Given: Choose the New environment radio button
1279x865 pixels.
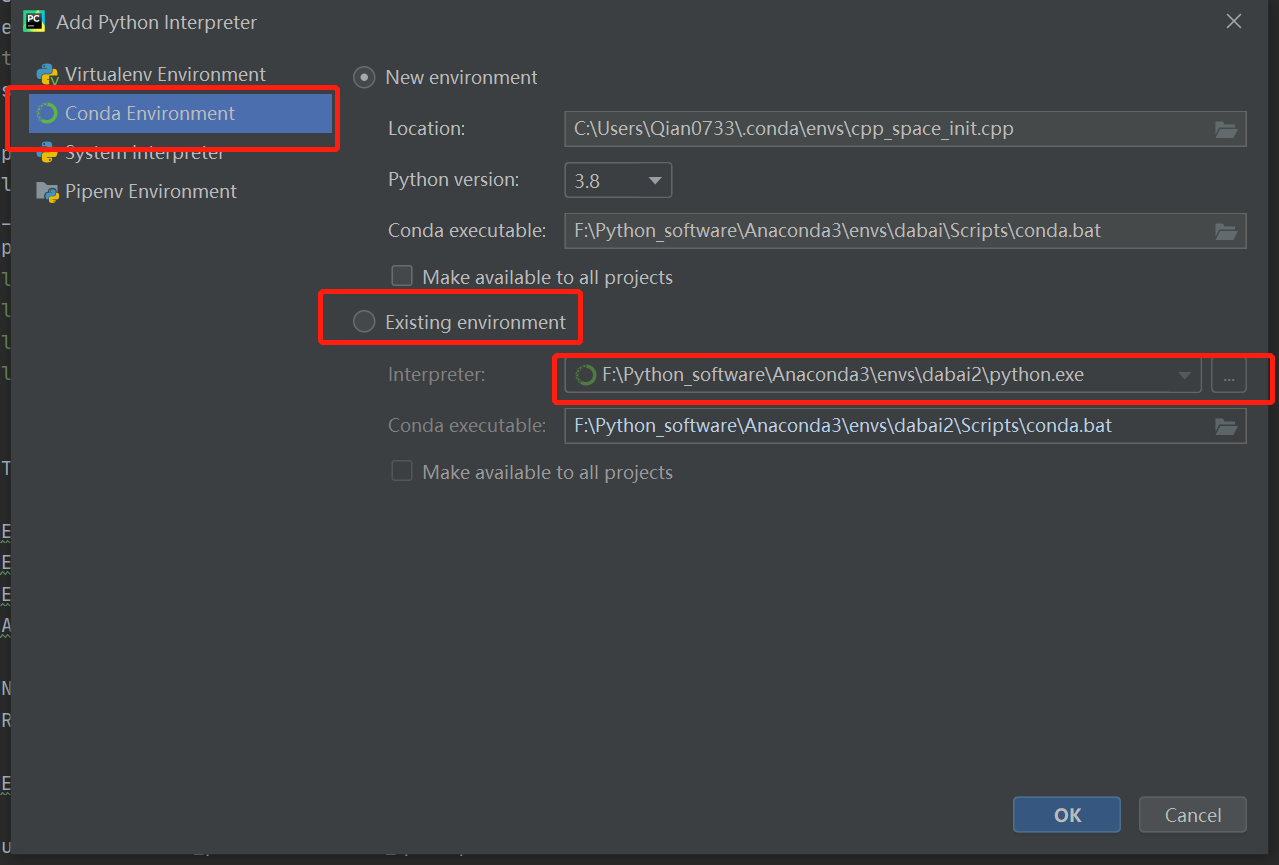Looking at the screenshot, I should [365, 77].
